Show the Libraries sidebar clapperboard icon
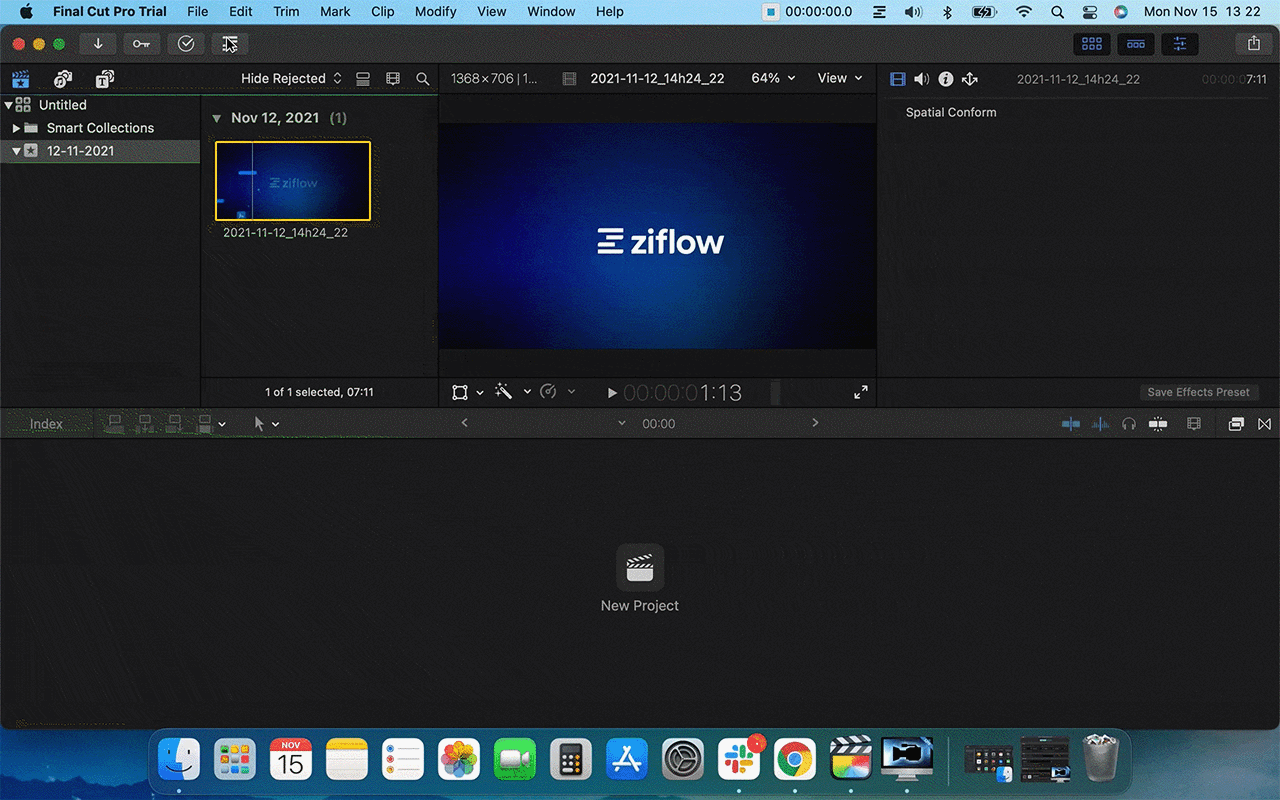This screenshot has width=1280, height=800. tap(20, 79)
